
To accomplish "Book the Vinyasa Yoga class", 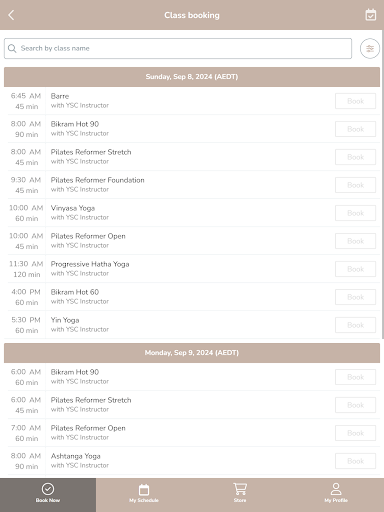I will coord(355,213).
